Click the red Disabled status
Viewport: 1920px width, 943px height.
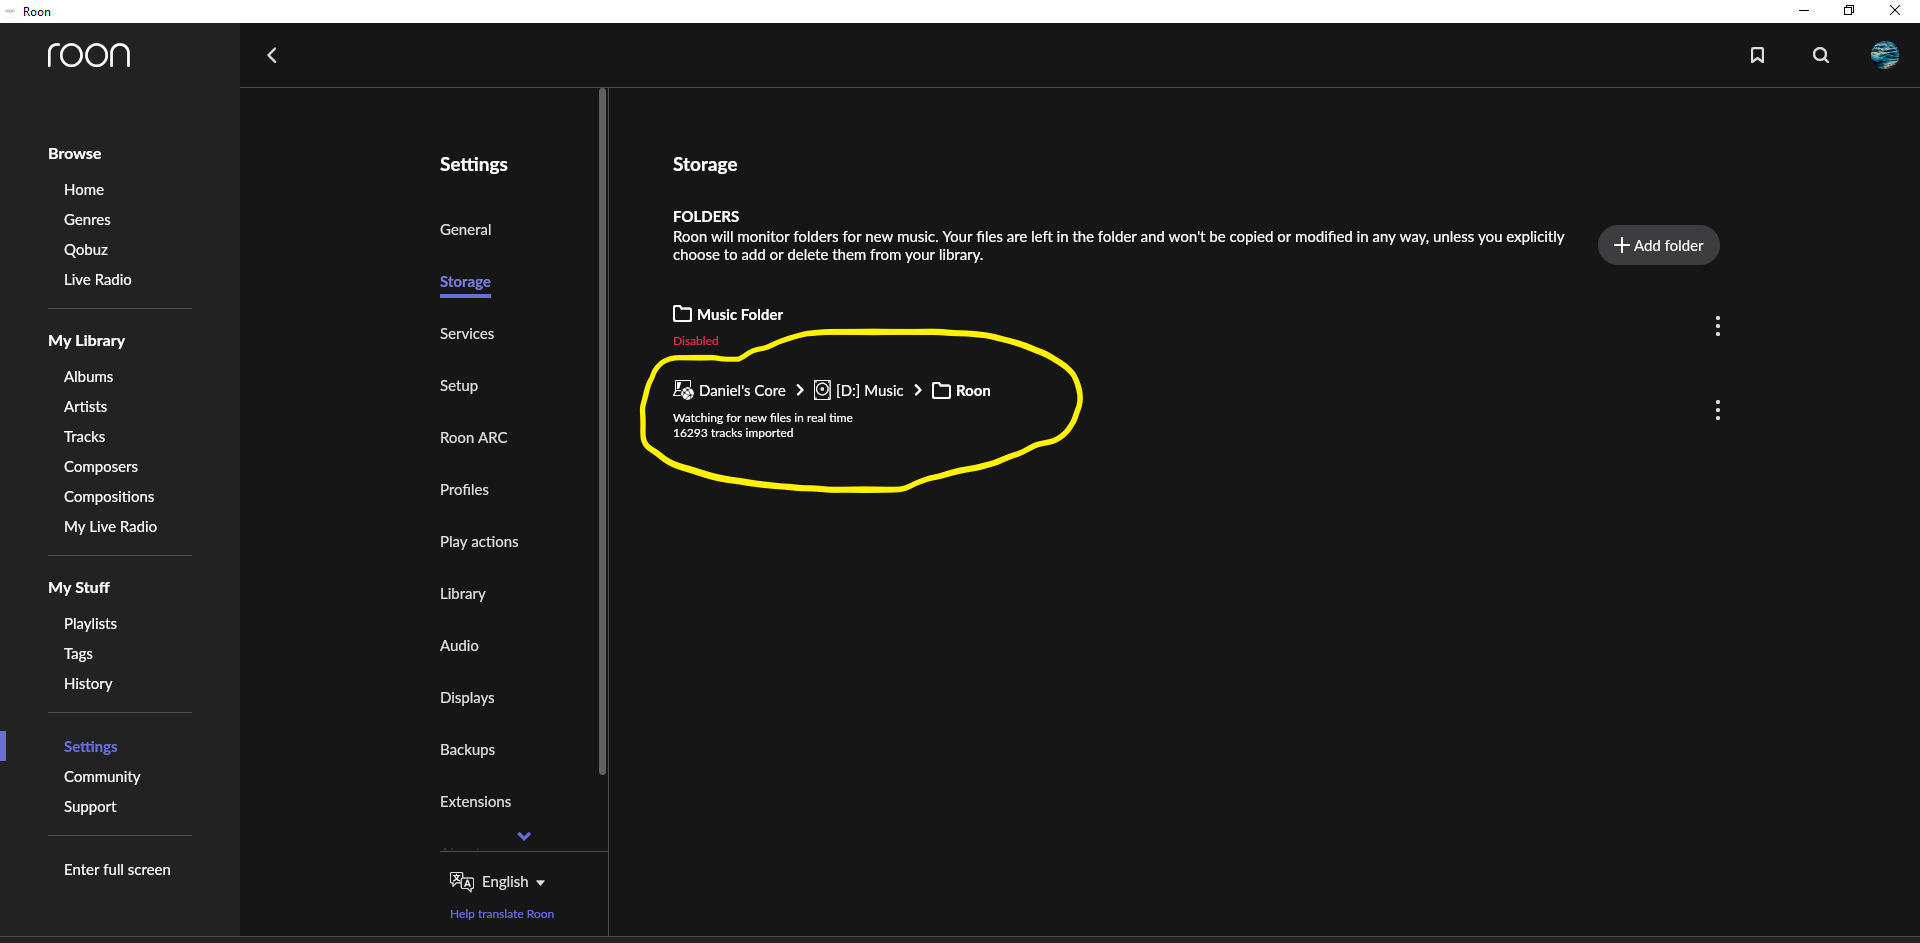click(695, 341)
